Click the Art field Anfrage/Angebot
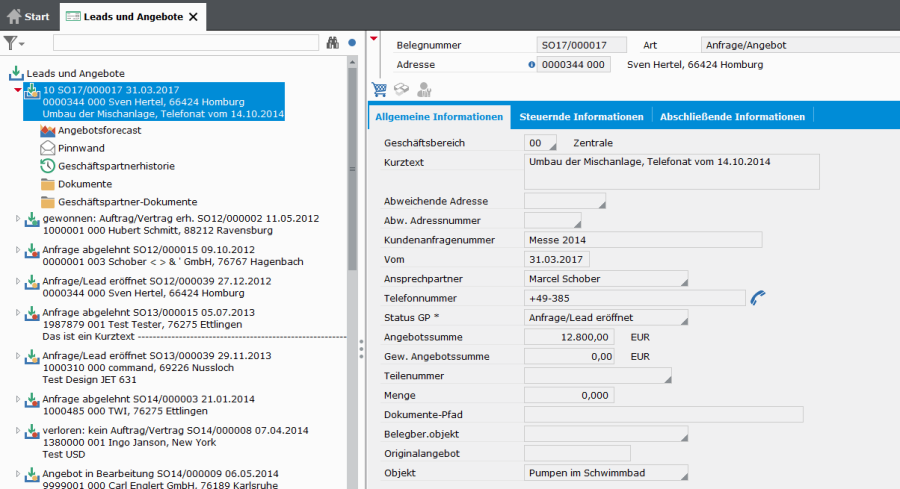Screen dimensions: 900x489 [800, 45]
